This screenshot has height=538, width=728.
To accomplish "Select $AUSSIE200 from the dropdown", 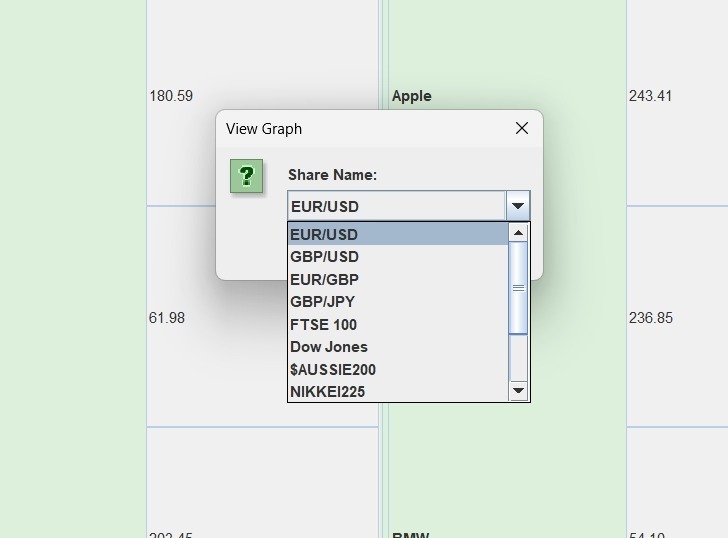I will pyautogui.click(x=398, y=369).
